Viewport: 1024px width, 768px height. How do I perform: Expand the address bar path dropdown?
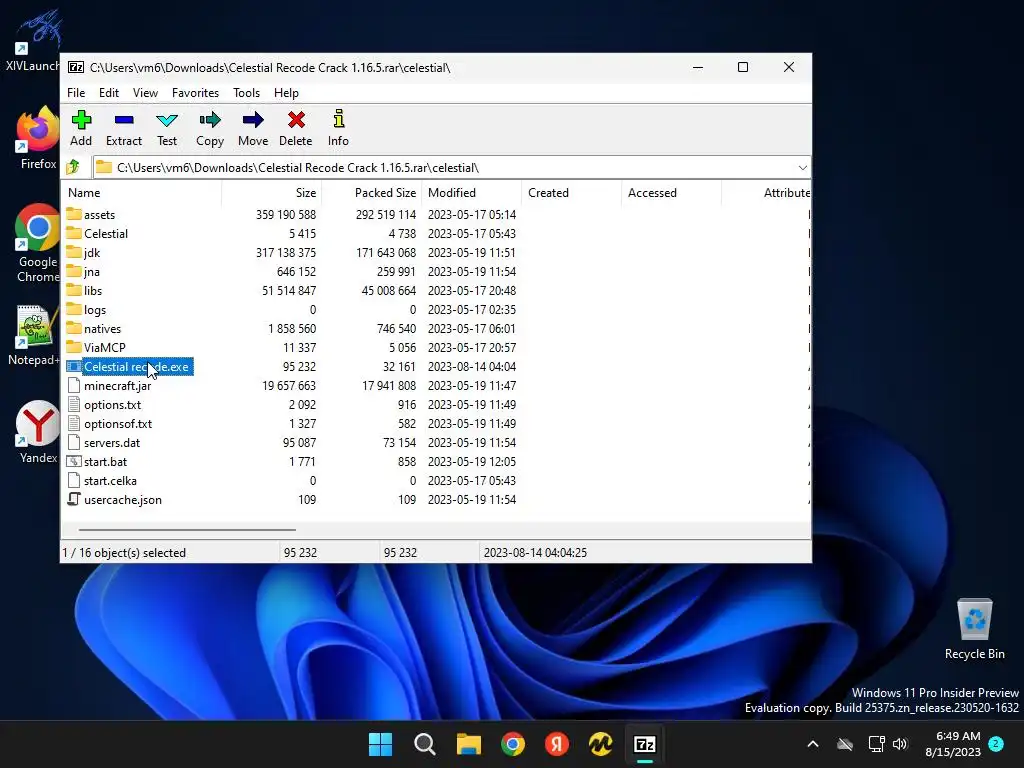pyautogui.click(x=802, y=168)
